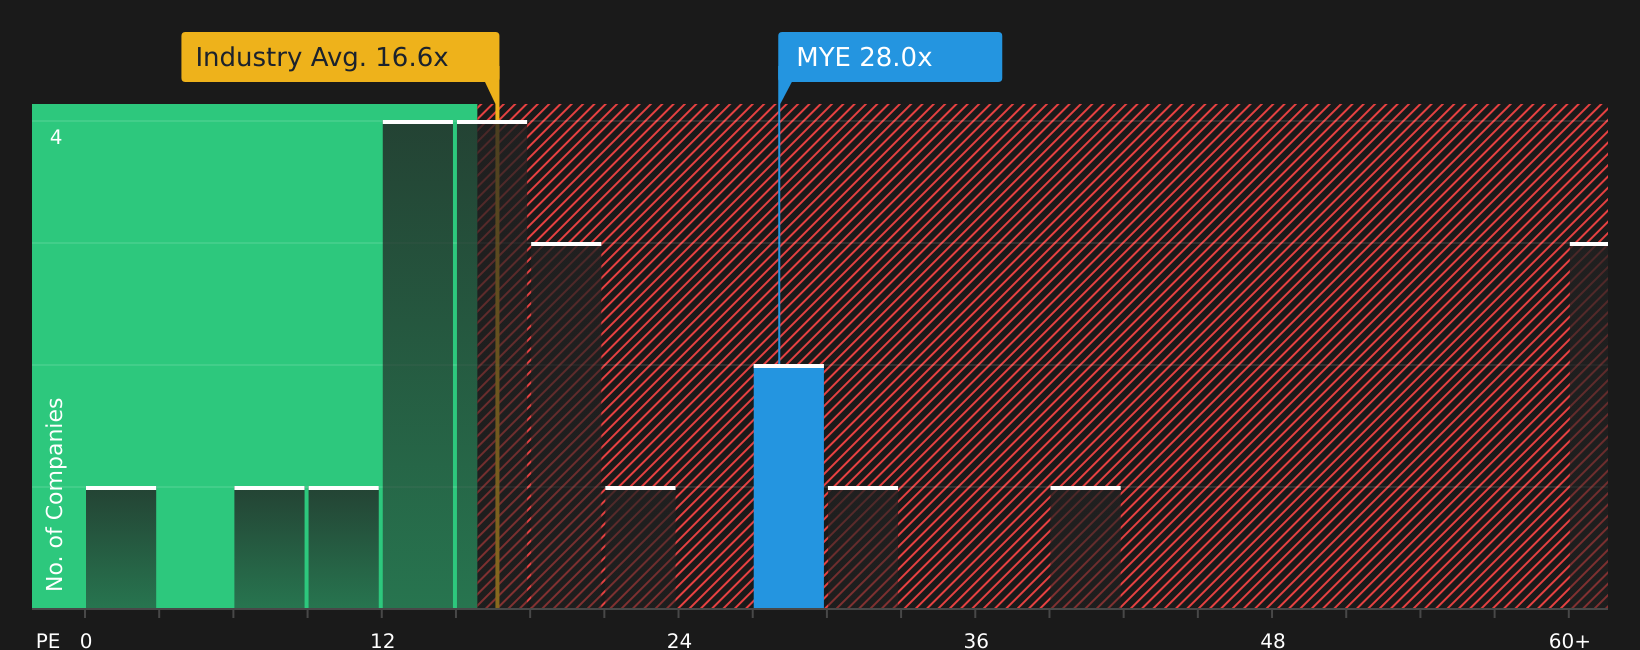The width and height of the screenshot is (1640, 650).
Task: Select the bar at the 60+ PE end
Action: (1589, 425)
